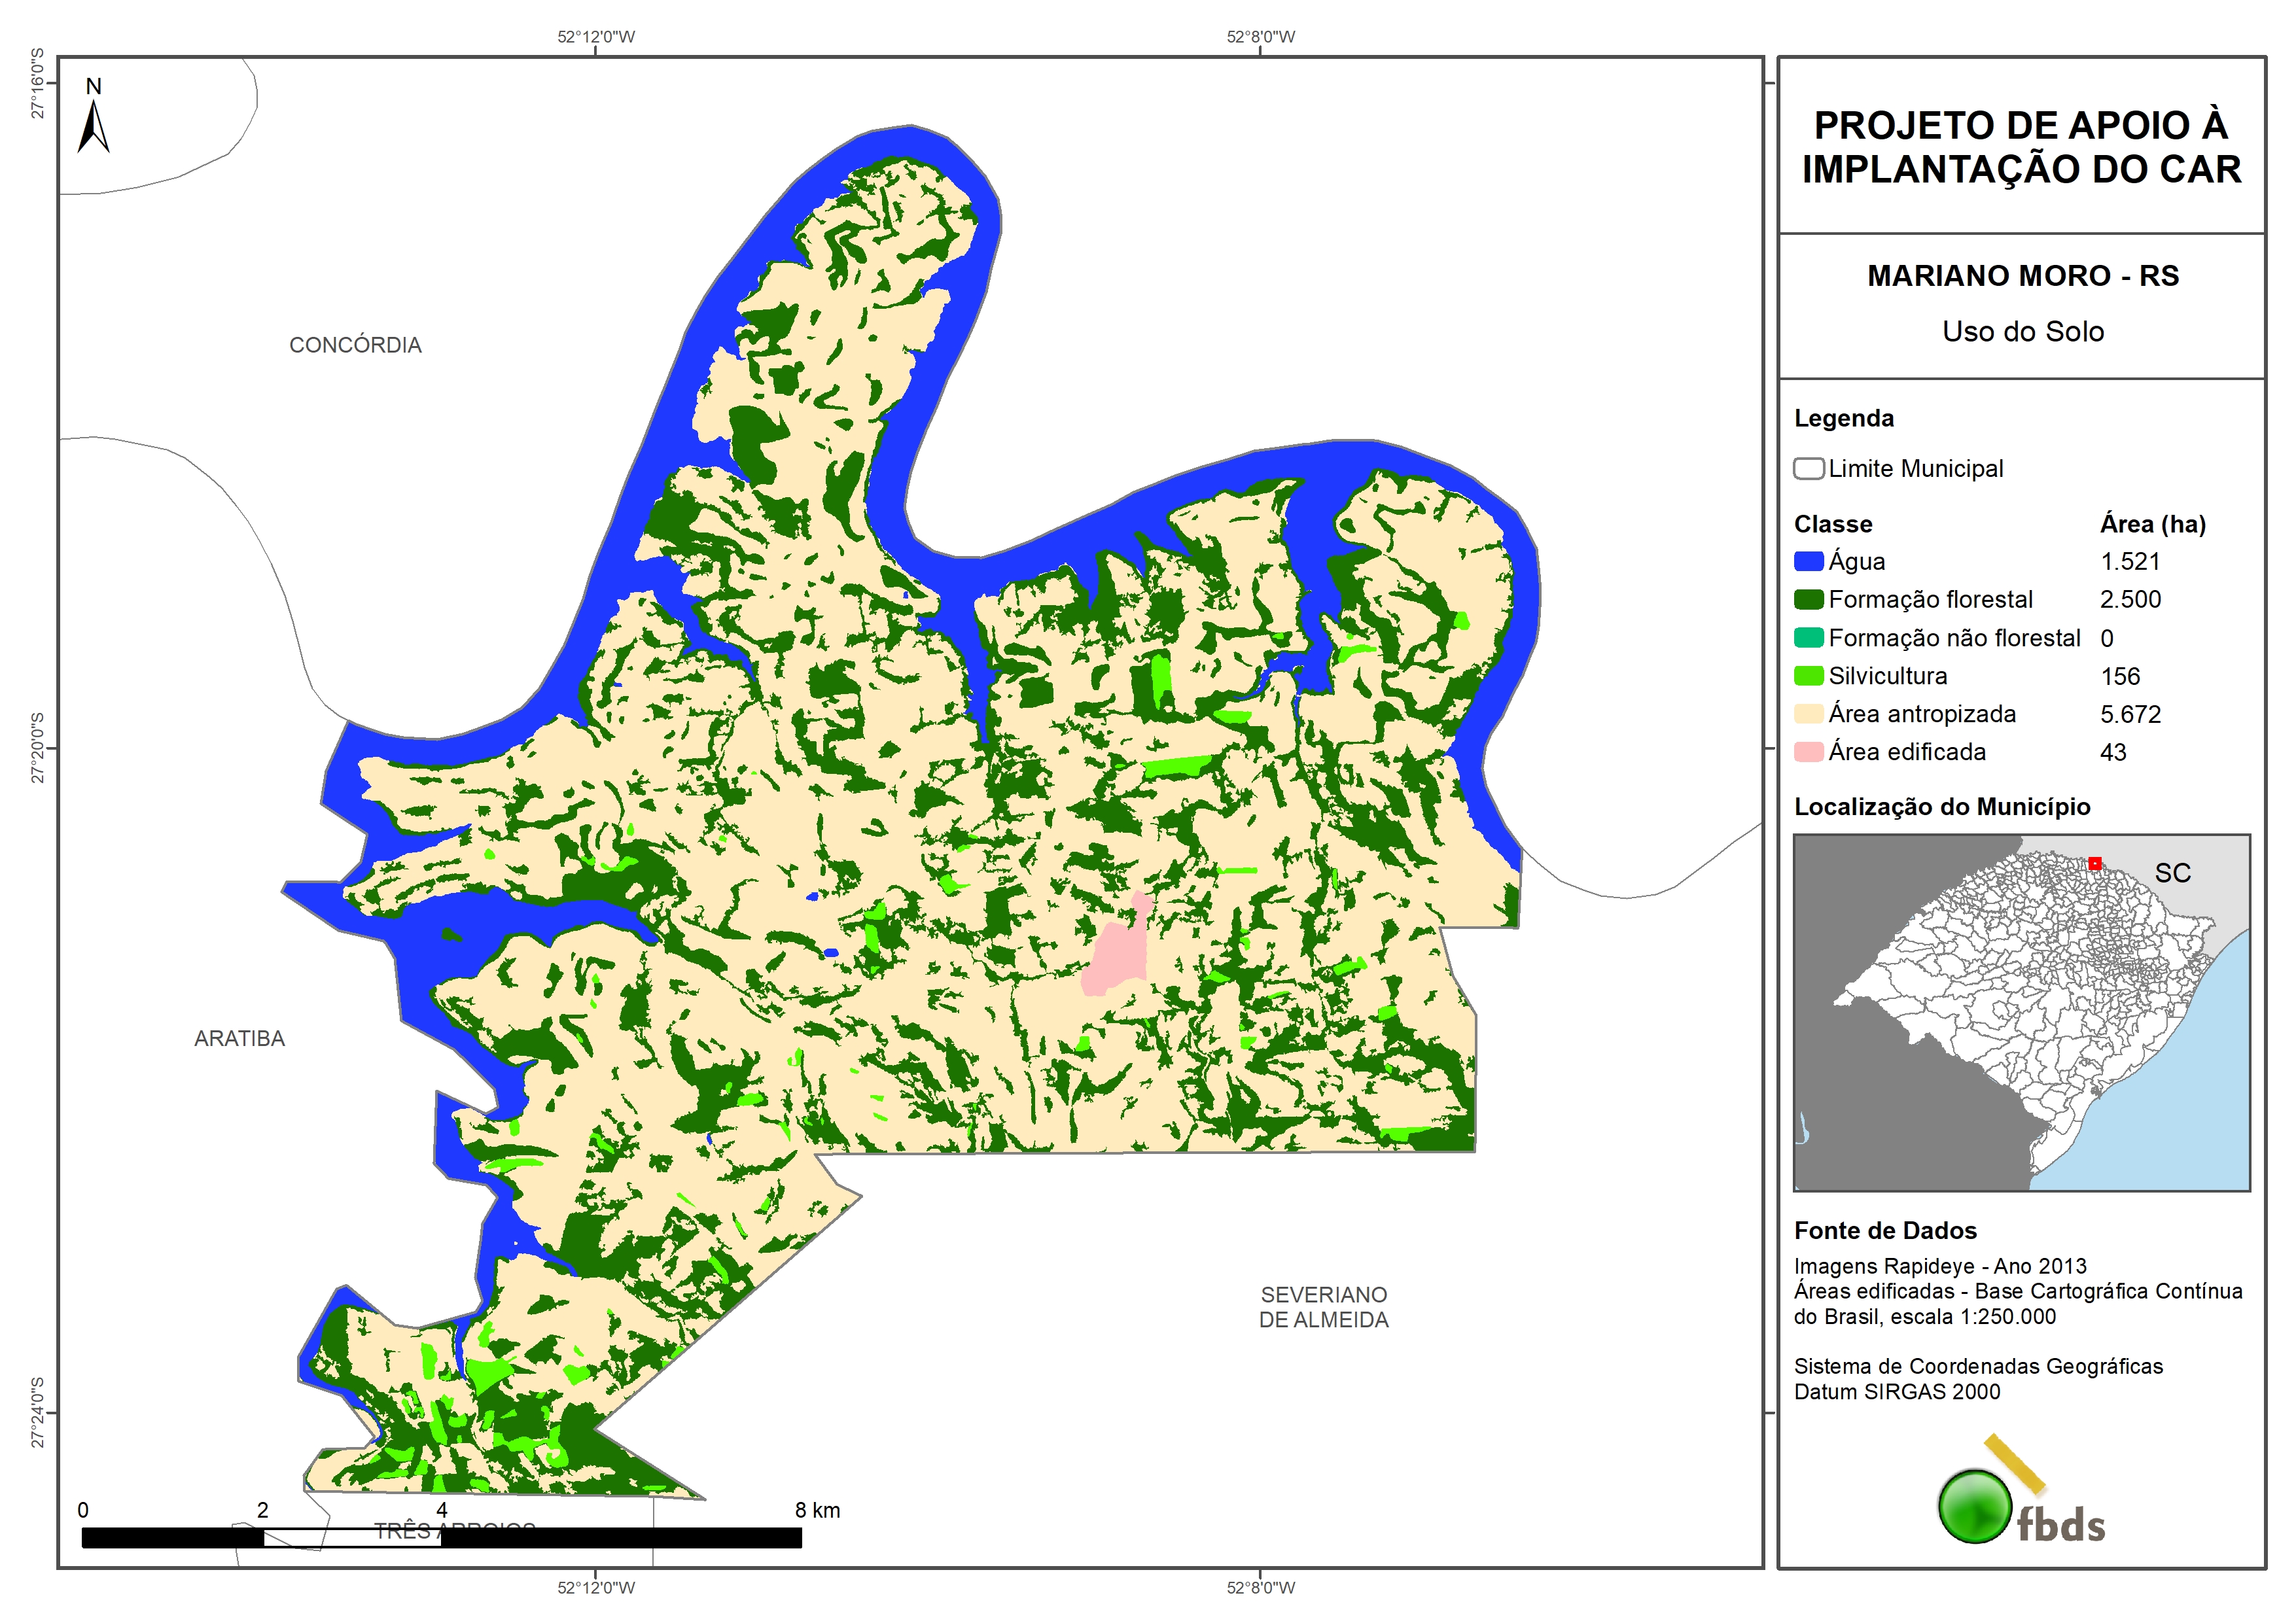Click the scale bar at the bottom left
The height and width of the screenshot is (1623, 2296).
point(441,1538)
